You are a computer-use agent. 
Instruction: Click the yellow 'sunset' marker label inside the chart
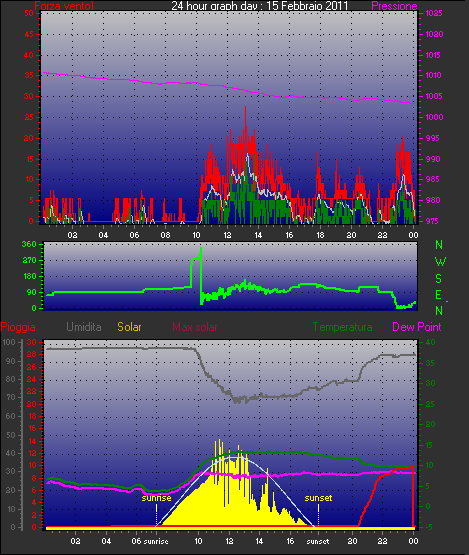[x=318, y=498]
